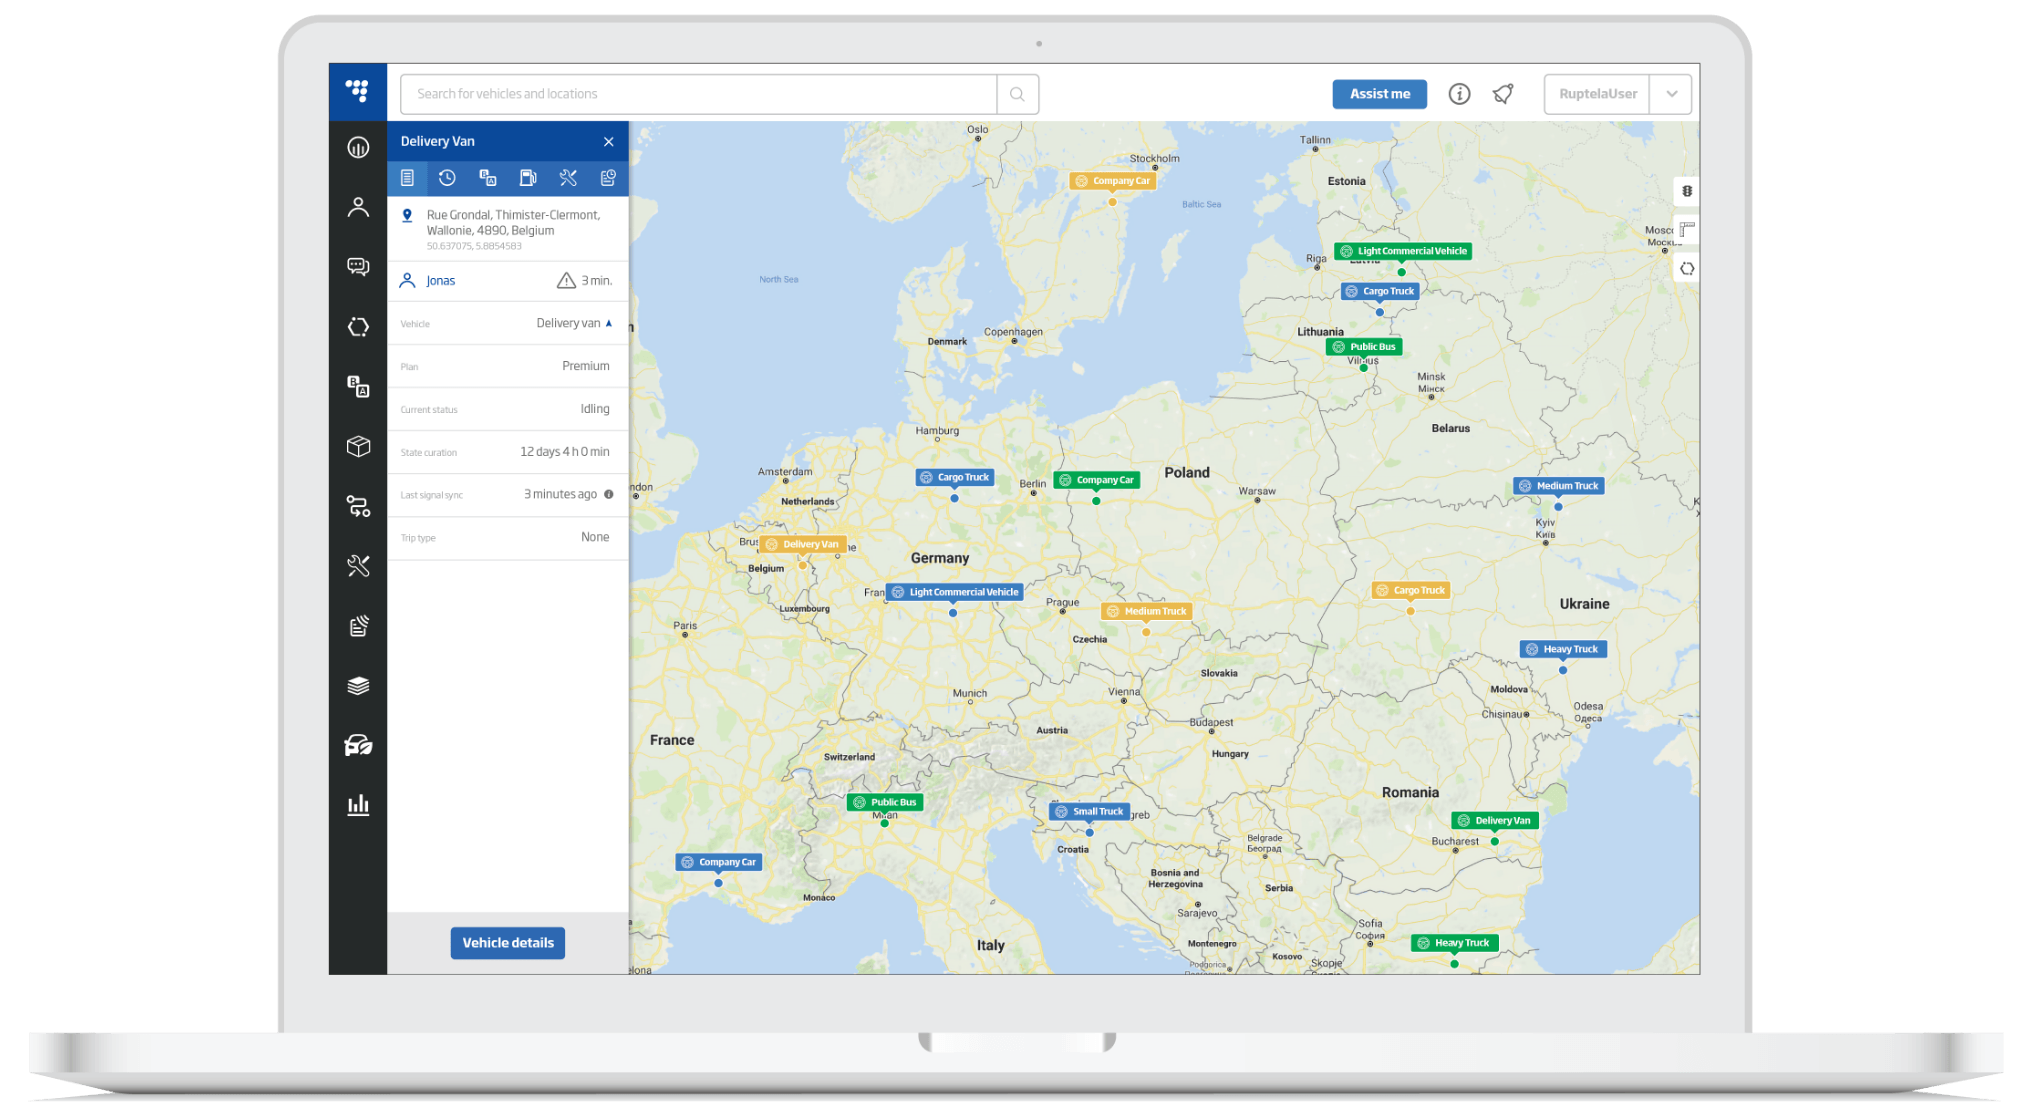Select blue Cargo Truck marker near Hamburg
Screen dimensions: 2022x1115
(955, 477)
